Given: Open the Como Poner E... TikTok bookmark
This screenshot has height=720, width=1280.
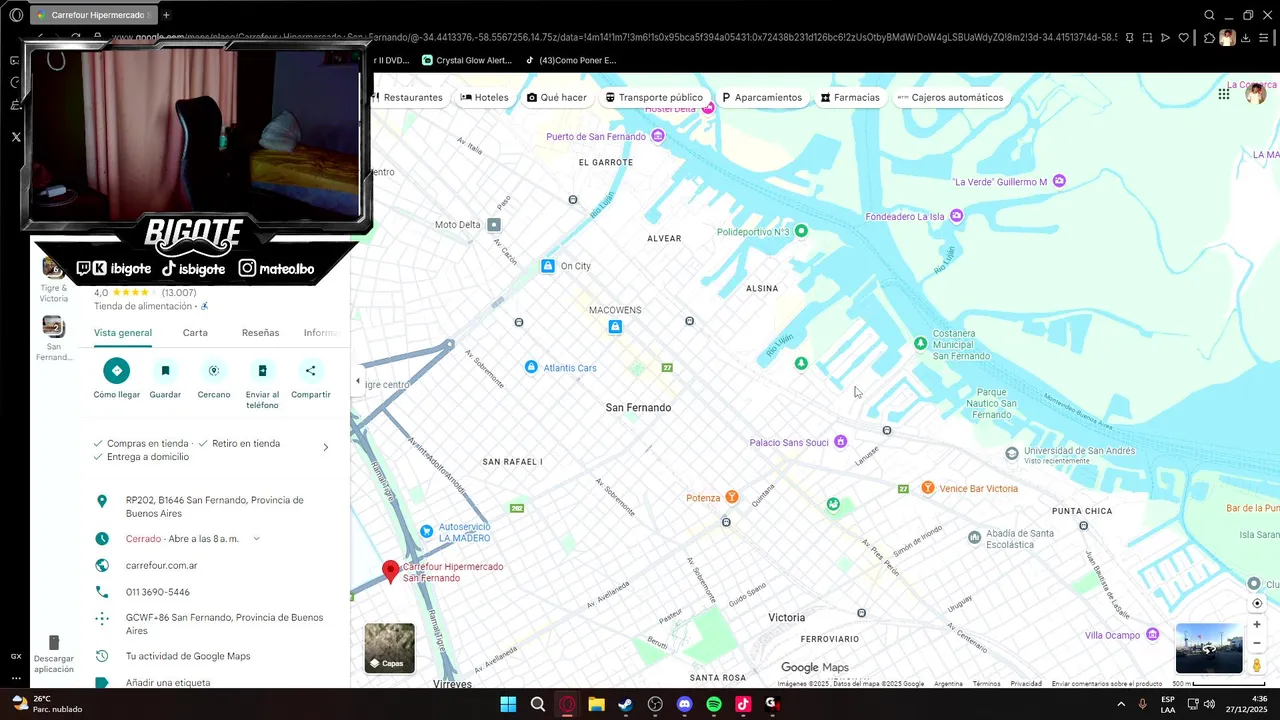Looking at the screenshot, I should pos(571,60).
